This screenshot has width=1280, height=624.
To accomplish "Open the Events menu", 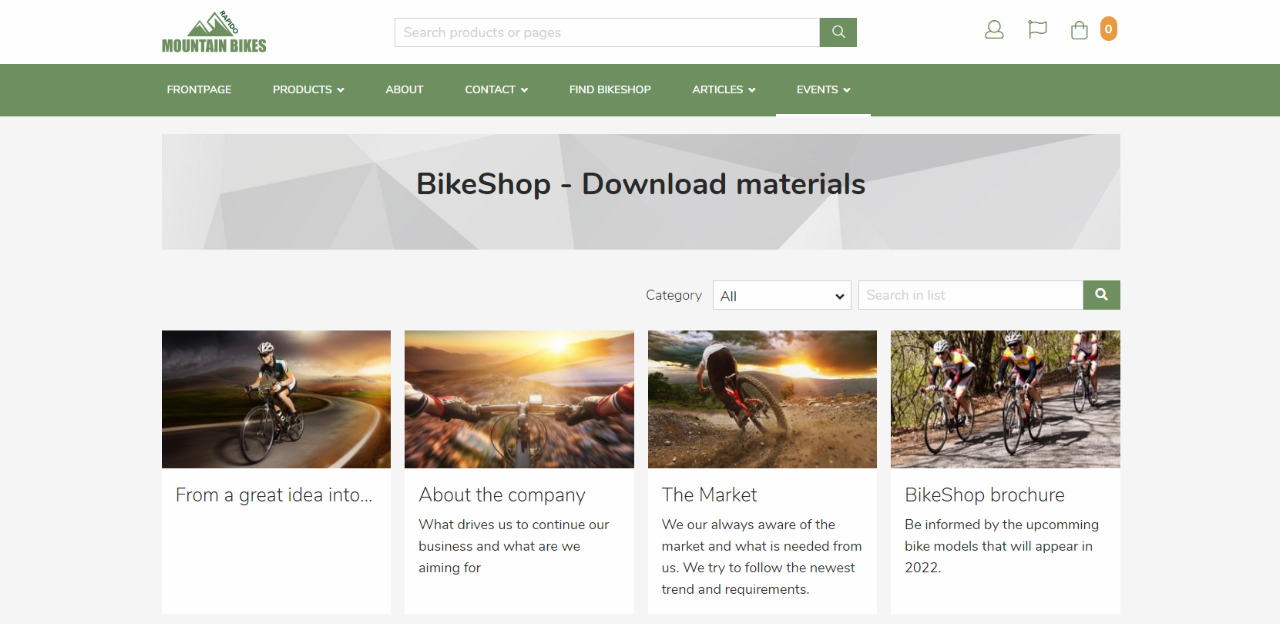I will pyautogui.click(x=823, y=90).
